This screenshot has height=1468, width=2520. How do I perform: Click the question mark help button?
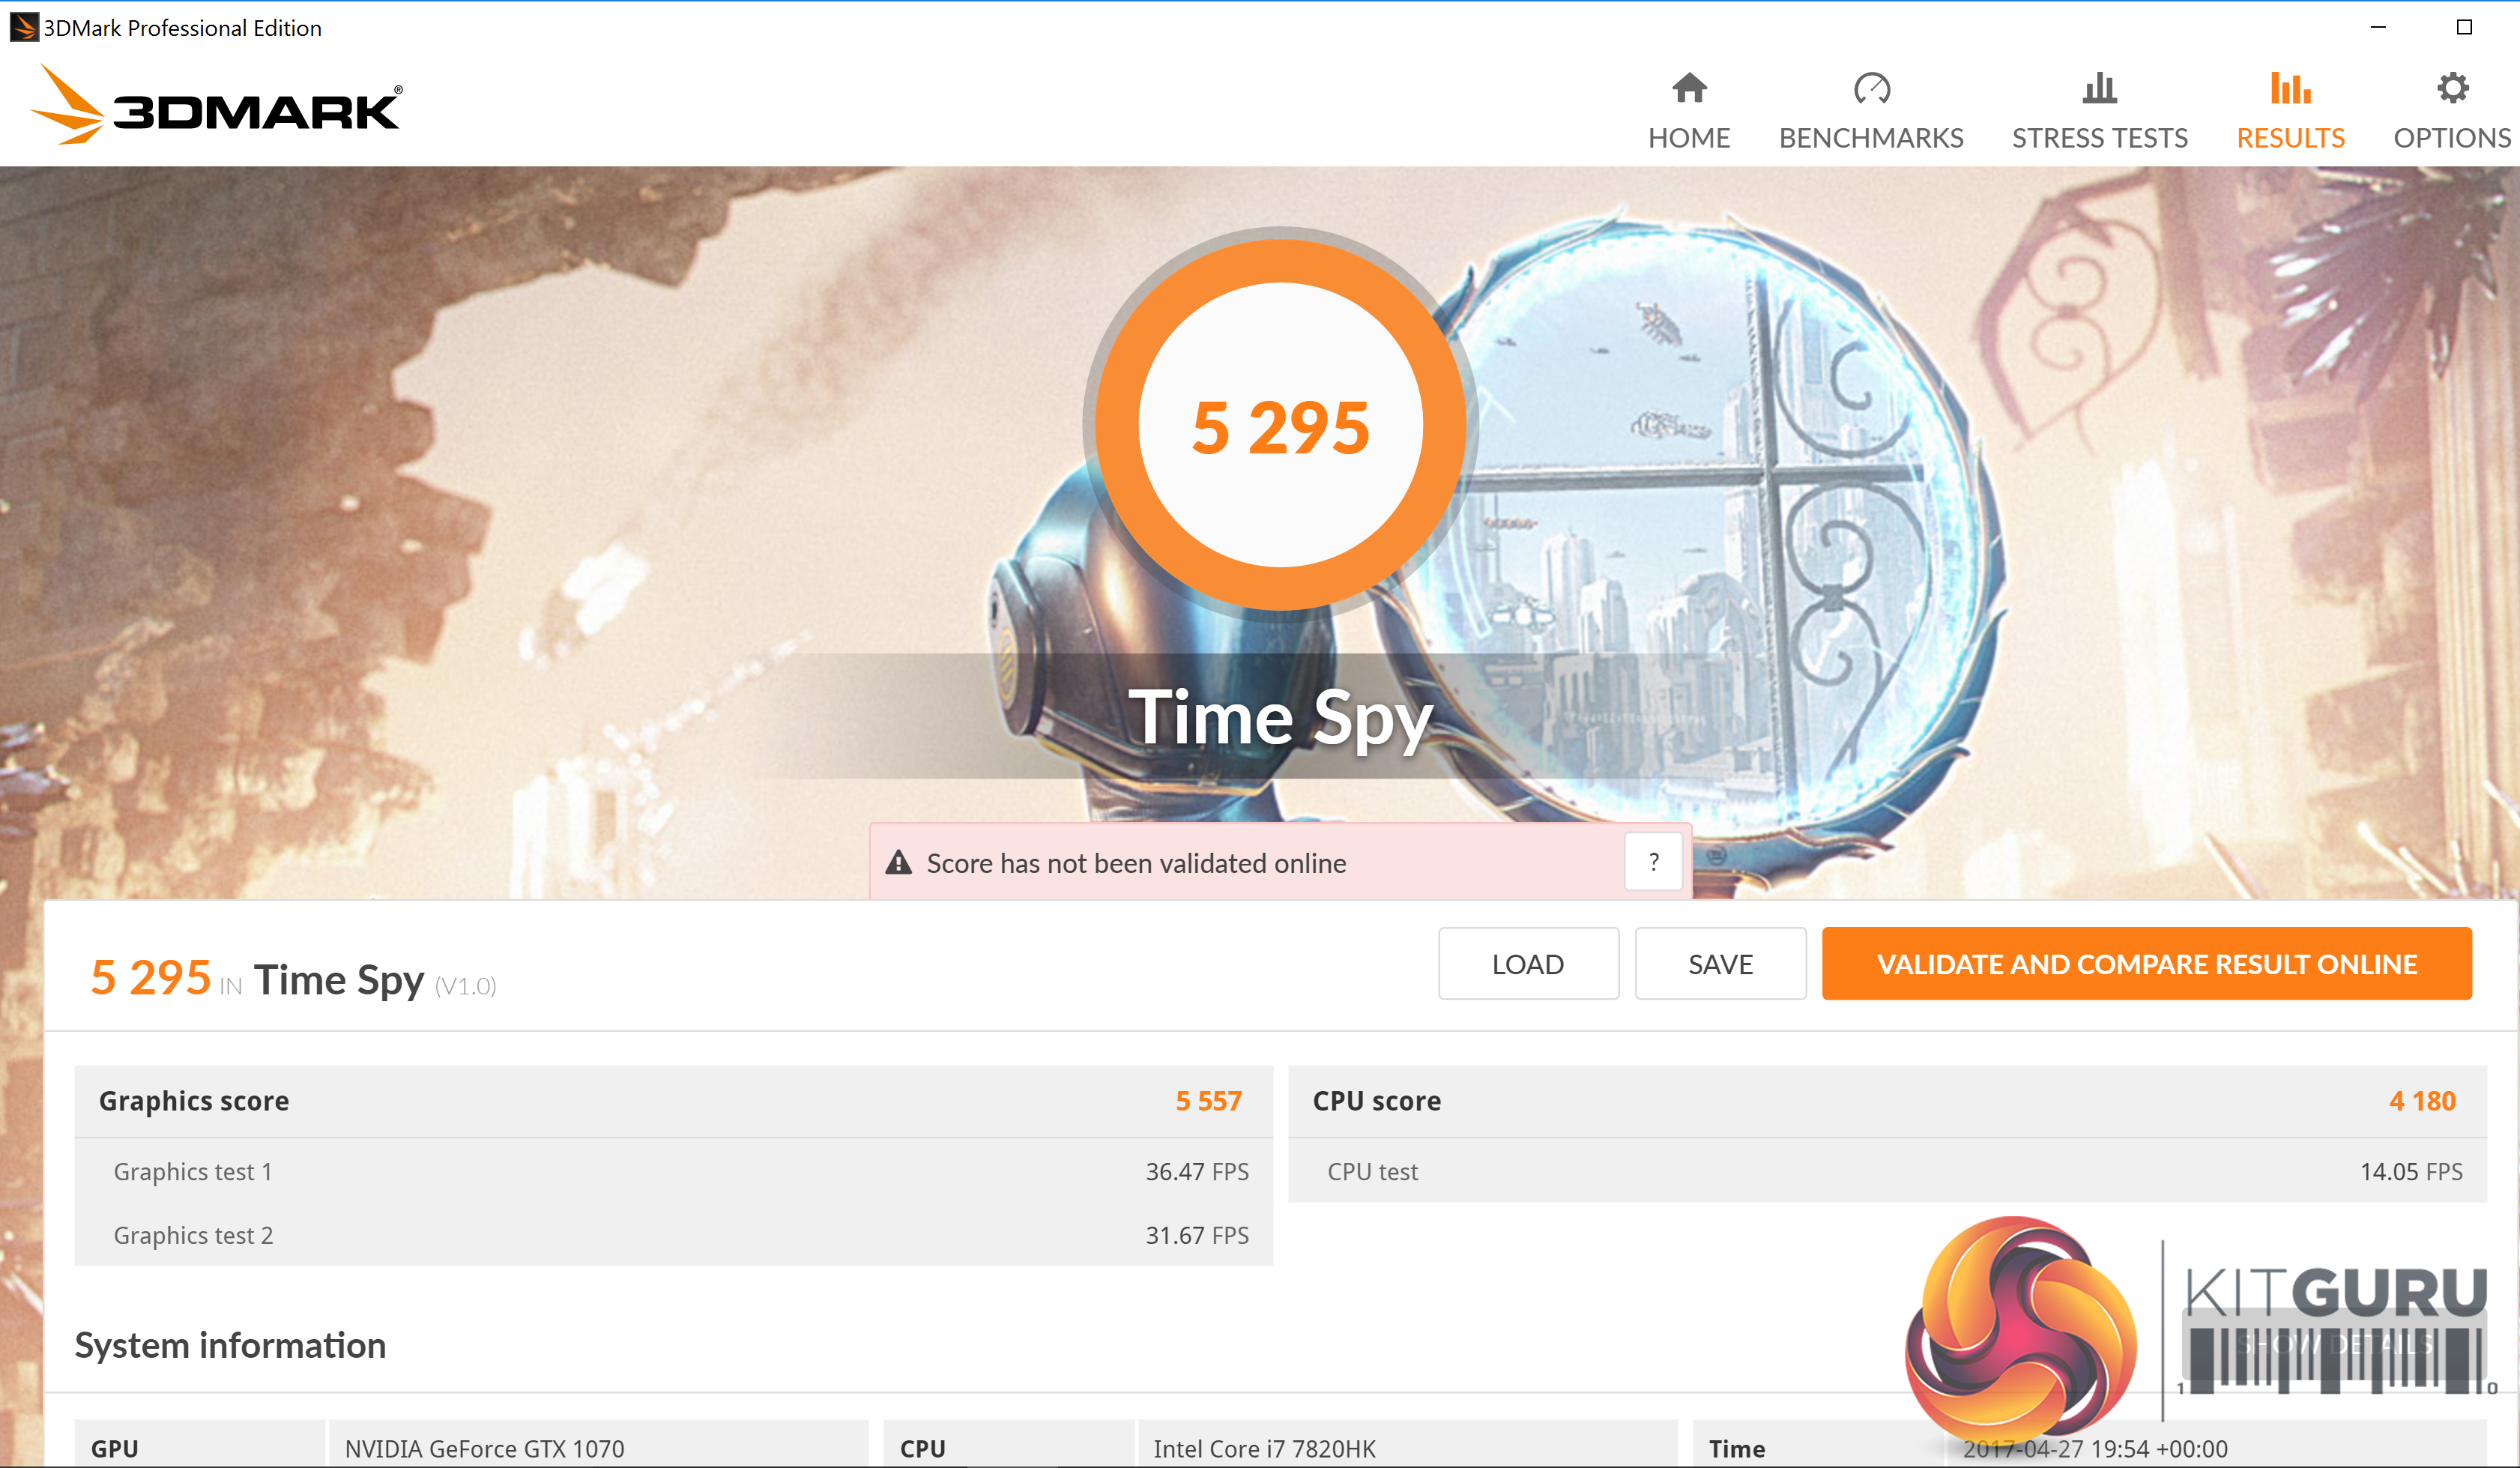pos(1653,862)
